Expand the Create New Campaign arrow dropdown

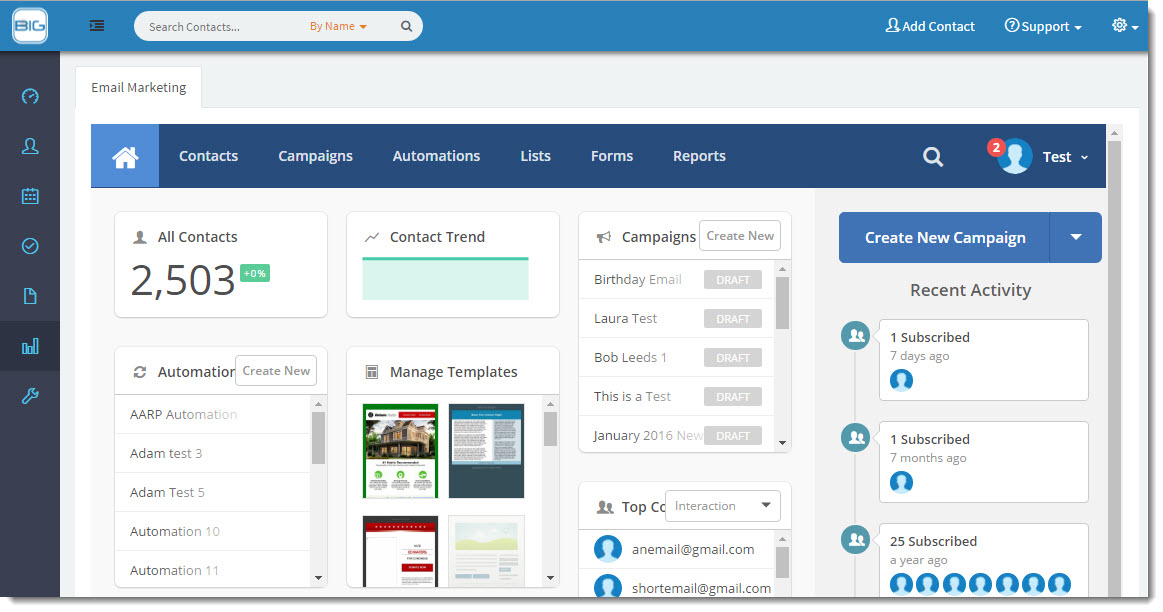(1075, 237)
